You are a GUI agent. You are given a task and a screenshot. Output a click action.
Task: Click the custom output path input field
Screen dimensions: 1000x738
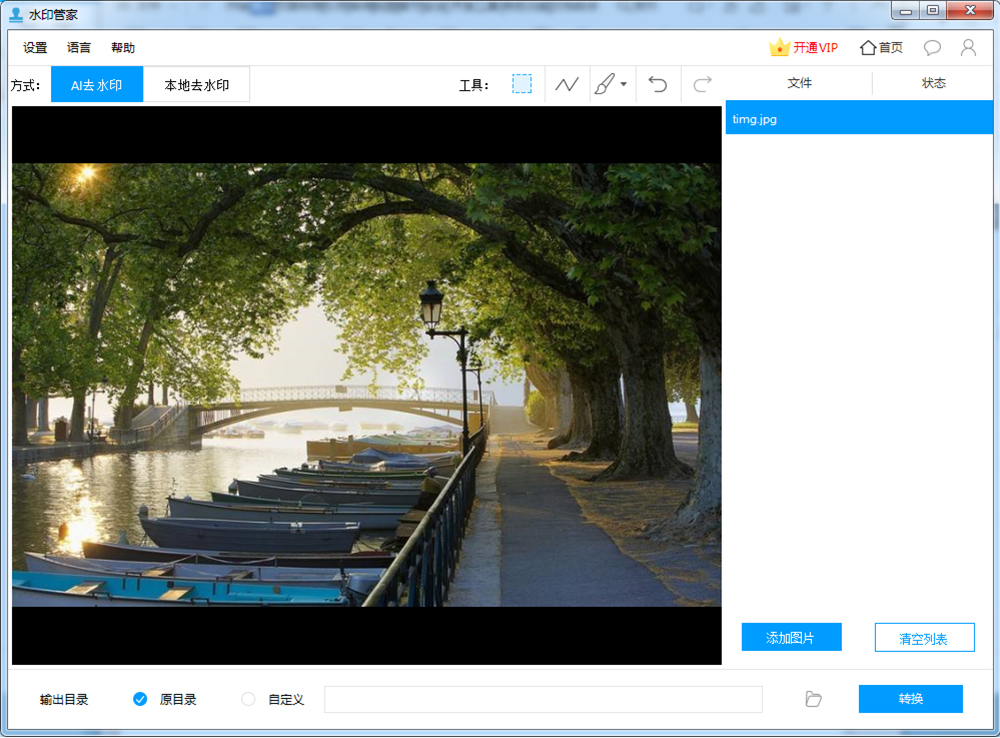point(543,699)
